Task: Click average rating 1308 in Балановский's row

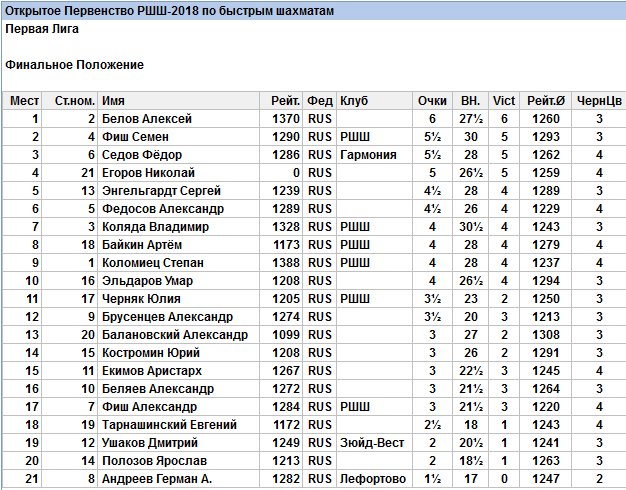Action: point(546,335)
